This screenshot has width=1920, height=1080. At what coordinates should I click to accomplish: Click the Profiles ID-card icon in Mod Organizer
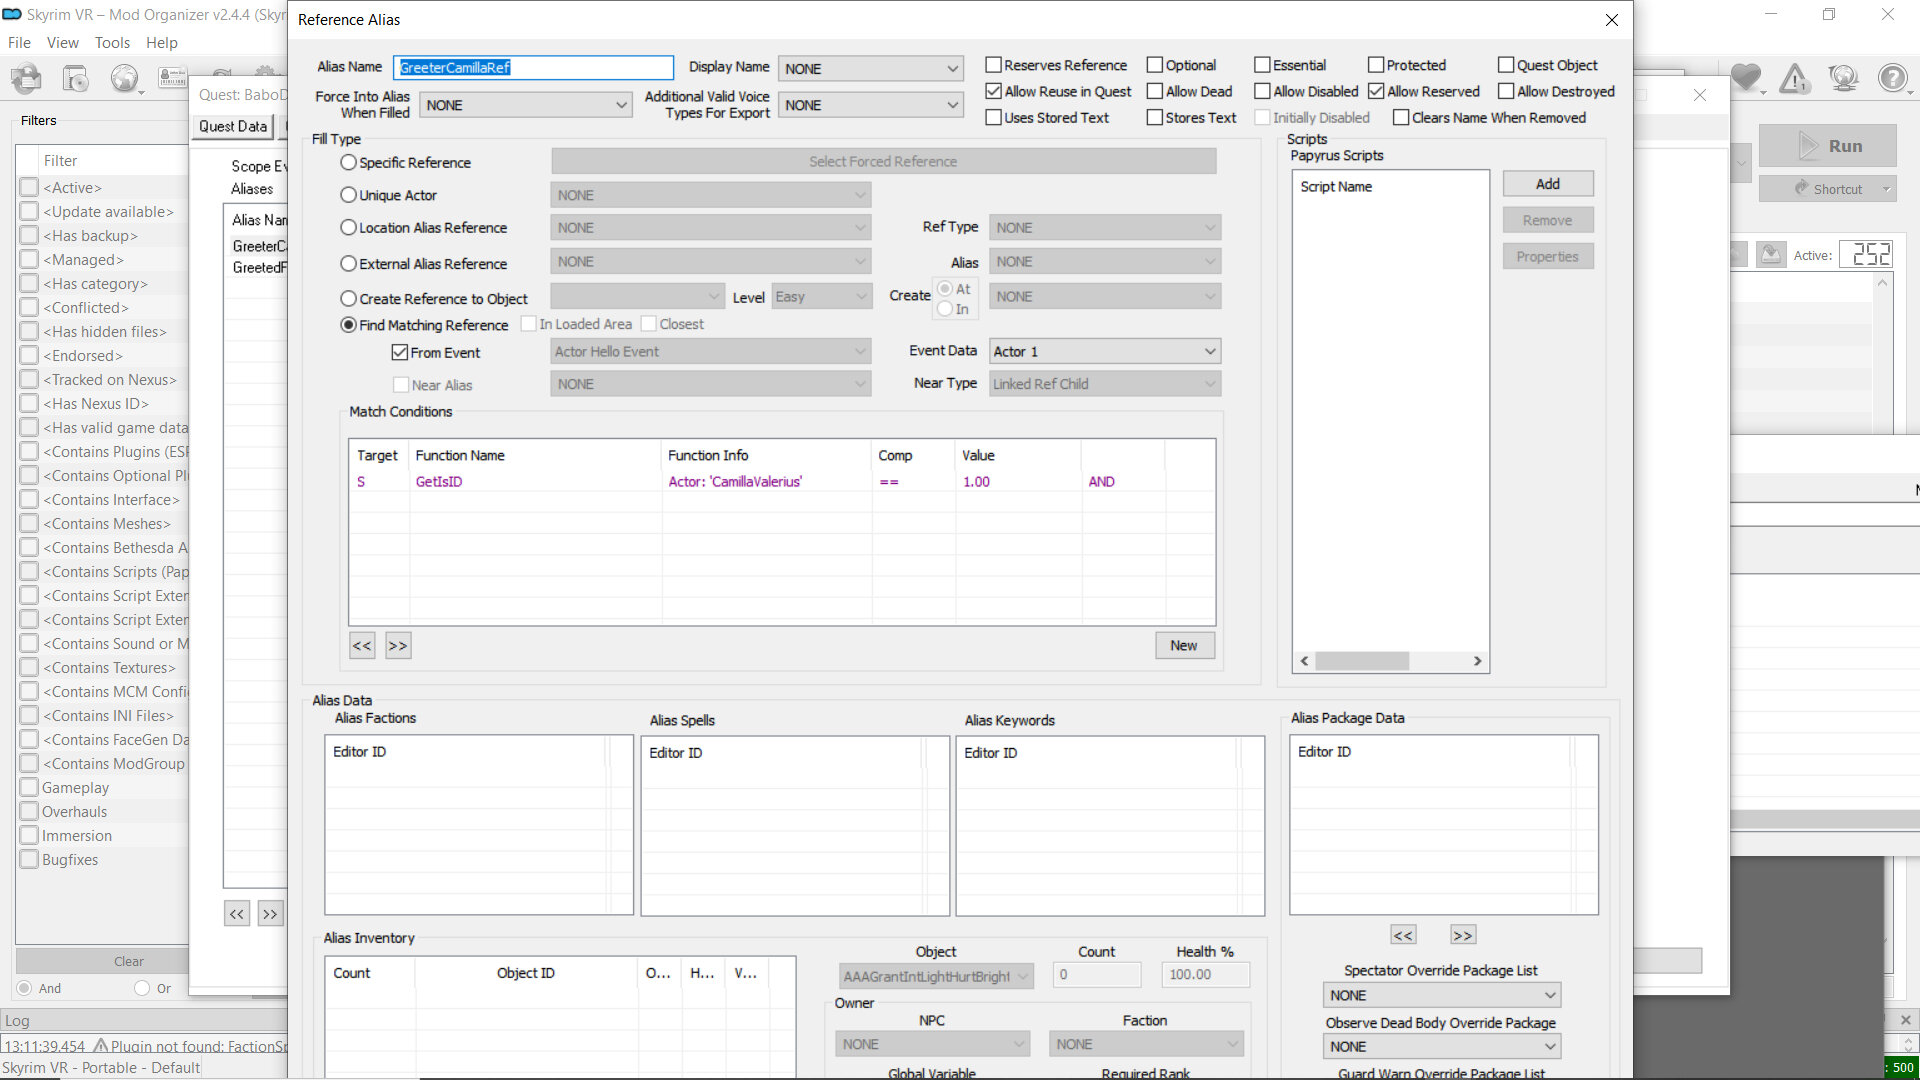[x=173, y=78]
